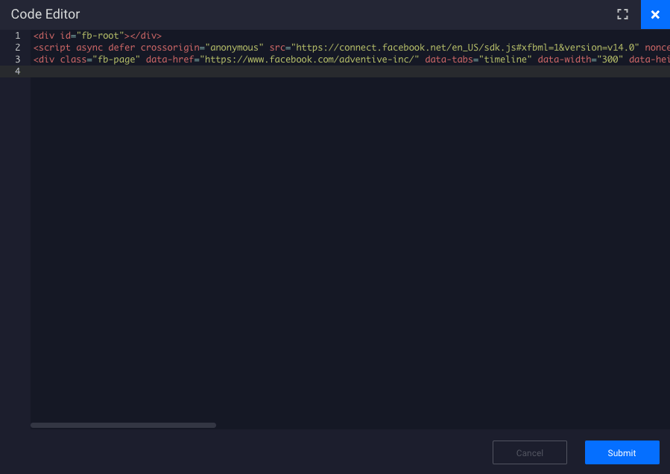
Task: Cancel the code editor changes
Action: pos(529,452)
